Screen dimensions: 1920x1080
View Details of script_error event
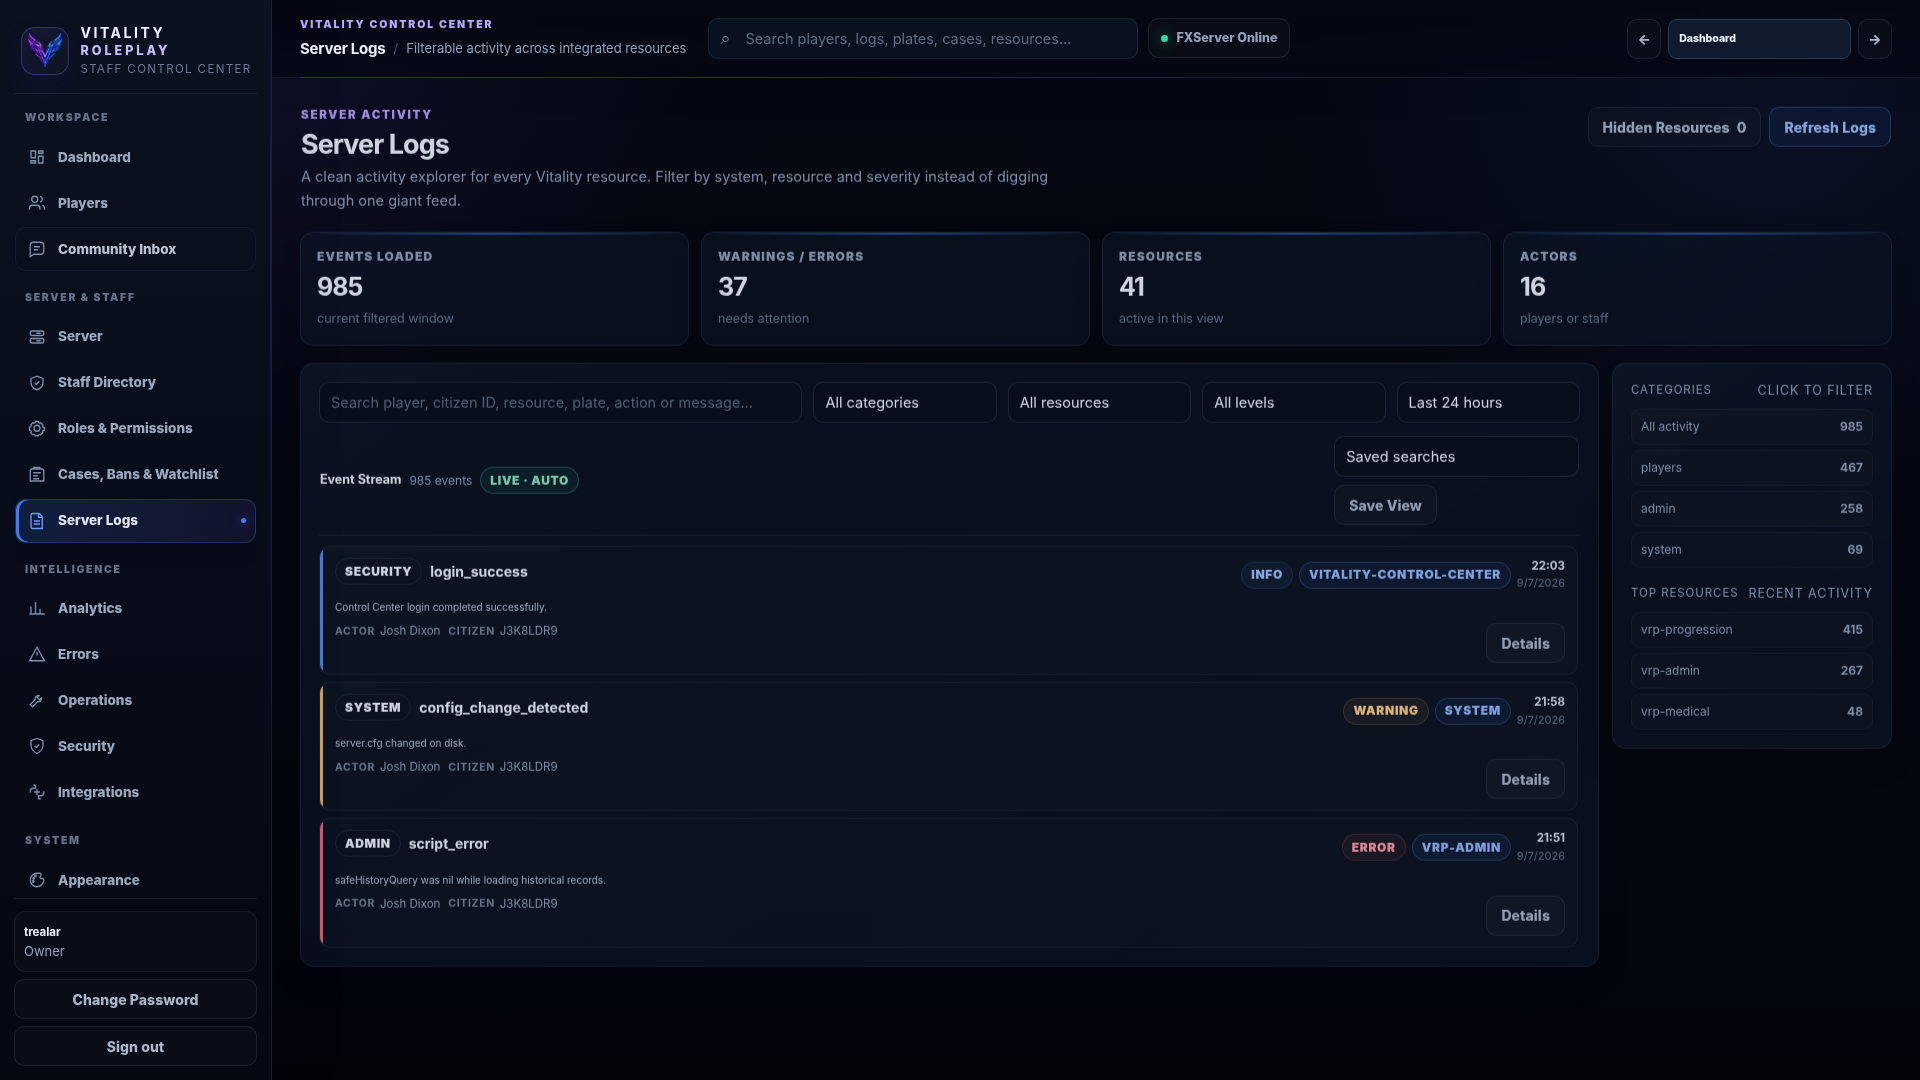point(1525,915)
